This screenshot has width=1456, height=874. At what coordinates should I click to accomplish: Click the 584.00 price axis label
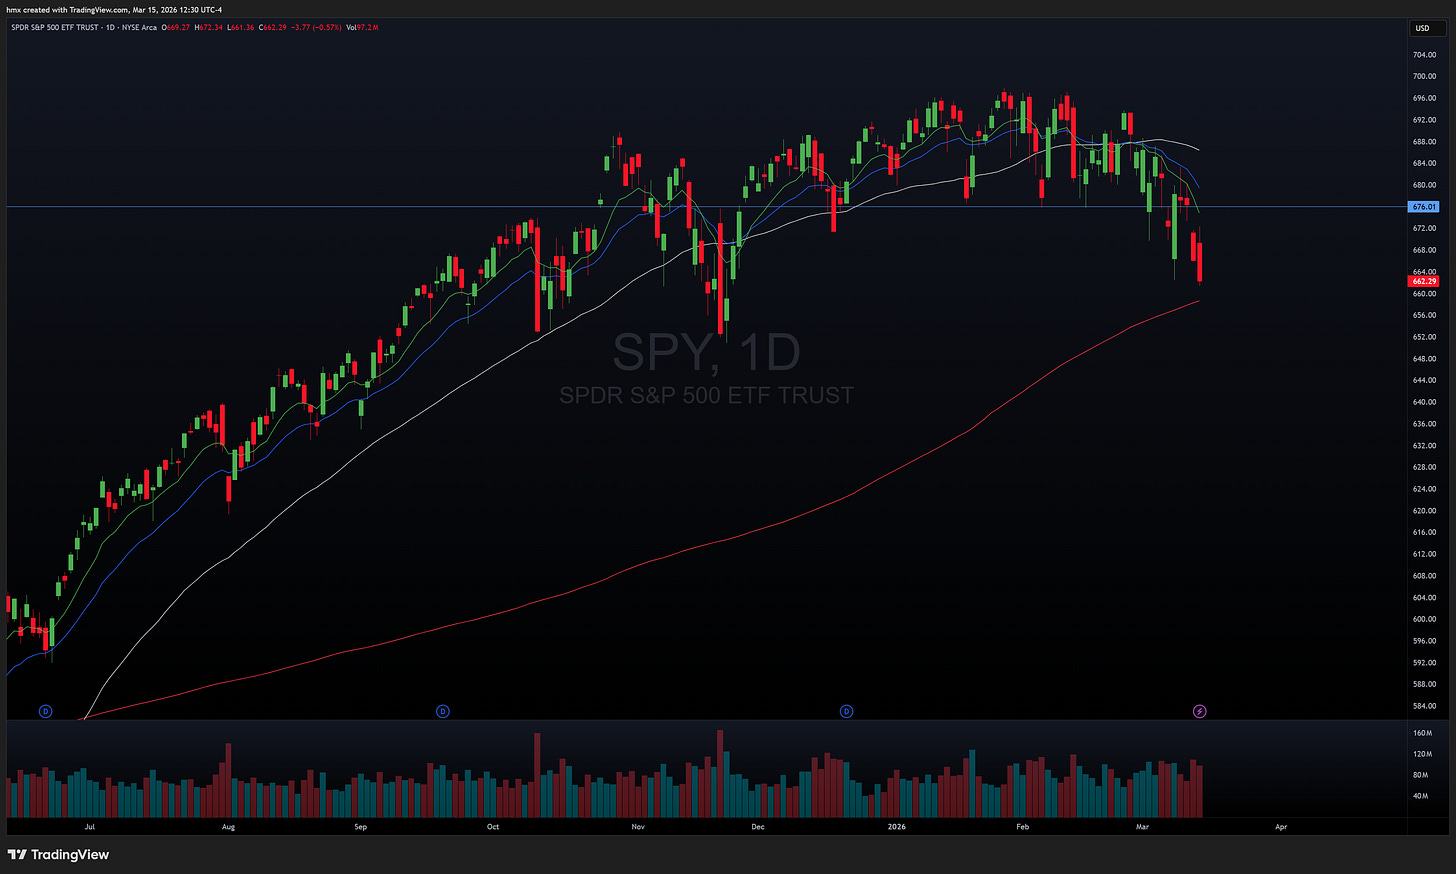(x=1424, y=706)
